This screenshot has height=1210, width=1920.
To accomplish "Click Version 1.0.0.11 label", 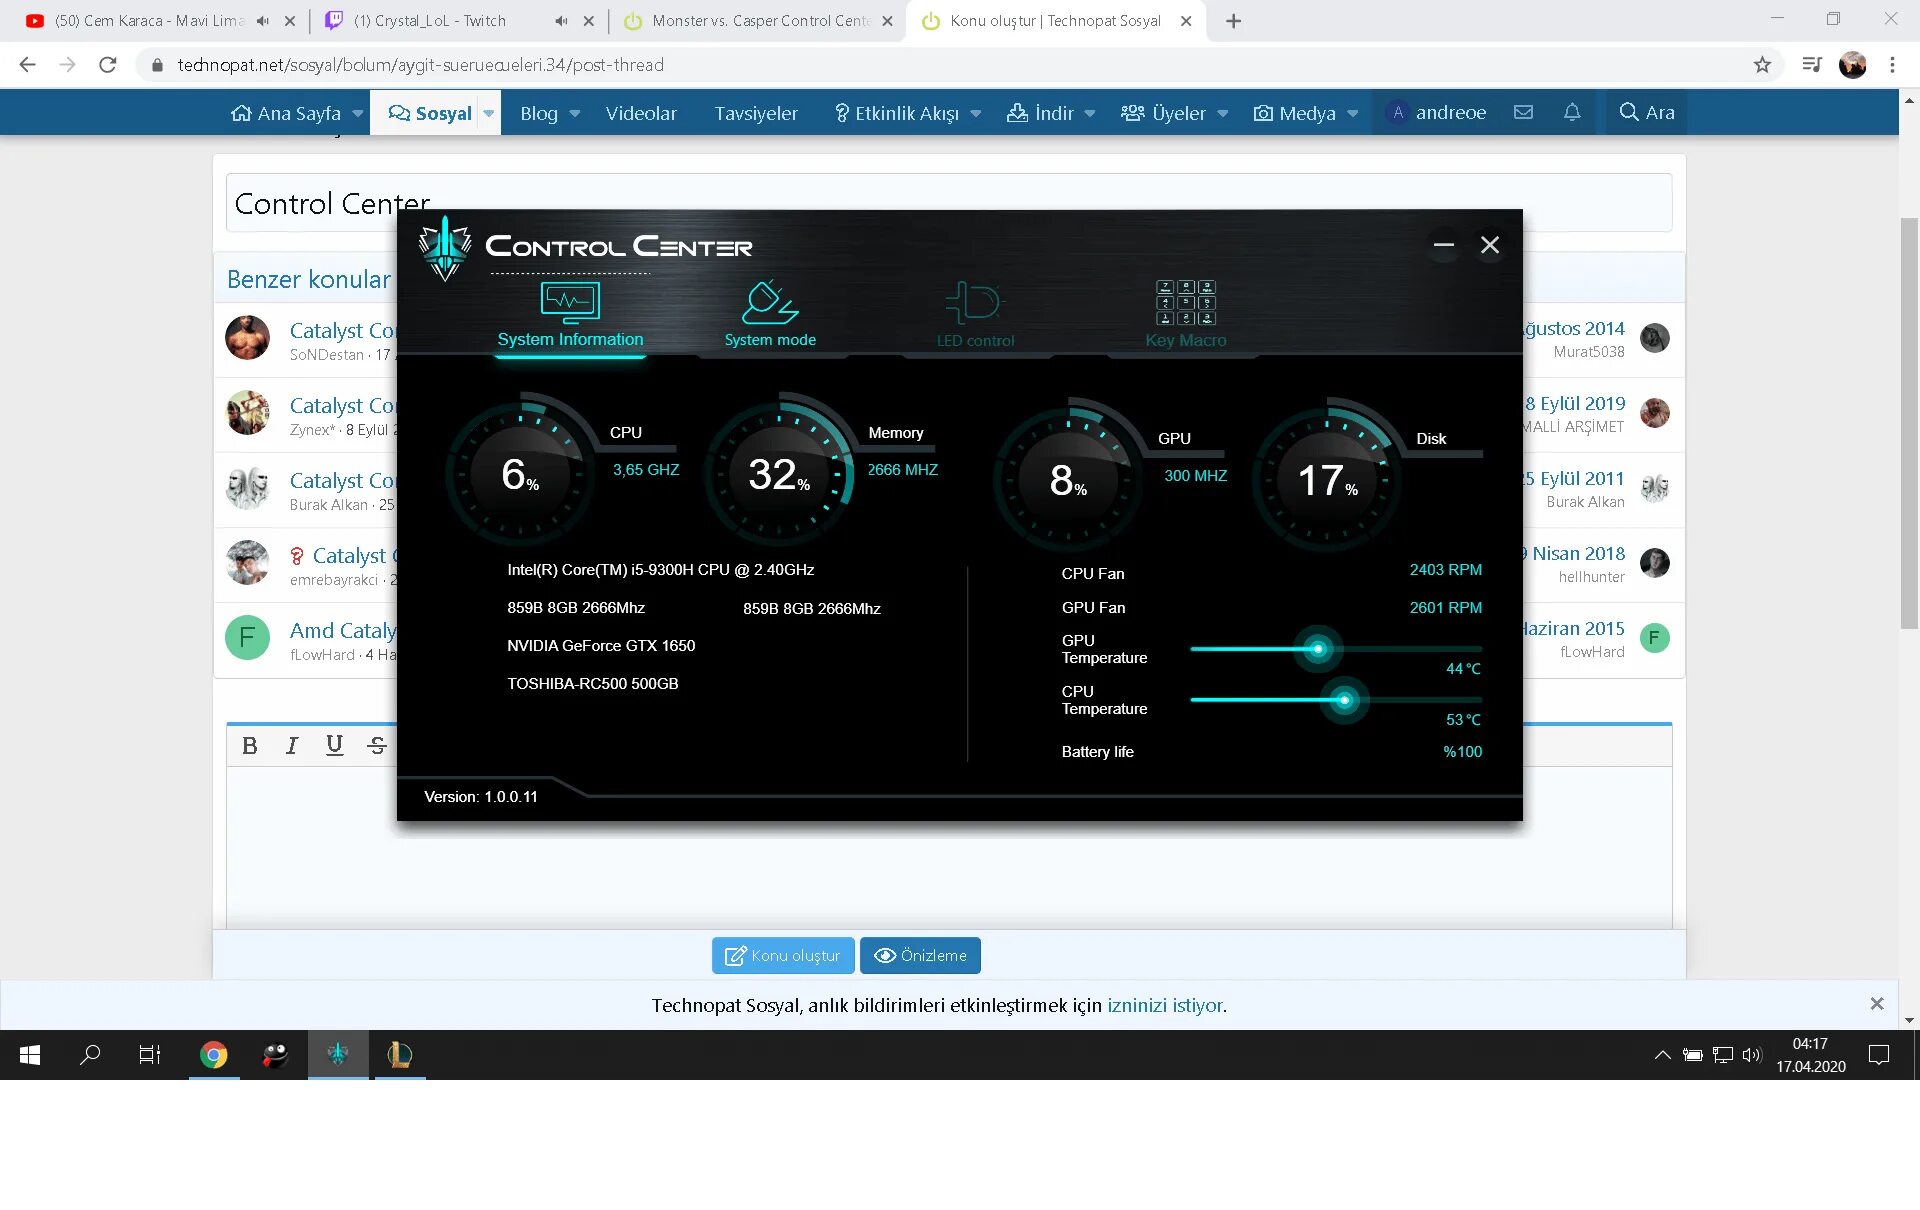I will (480, 797).
